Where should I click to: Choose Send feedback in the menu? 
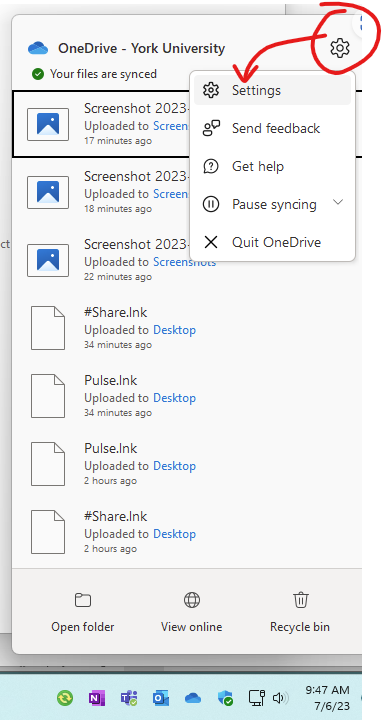point(272,128)
